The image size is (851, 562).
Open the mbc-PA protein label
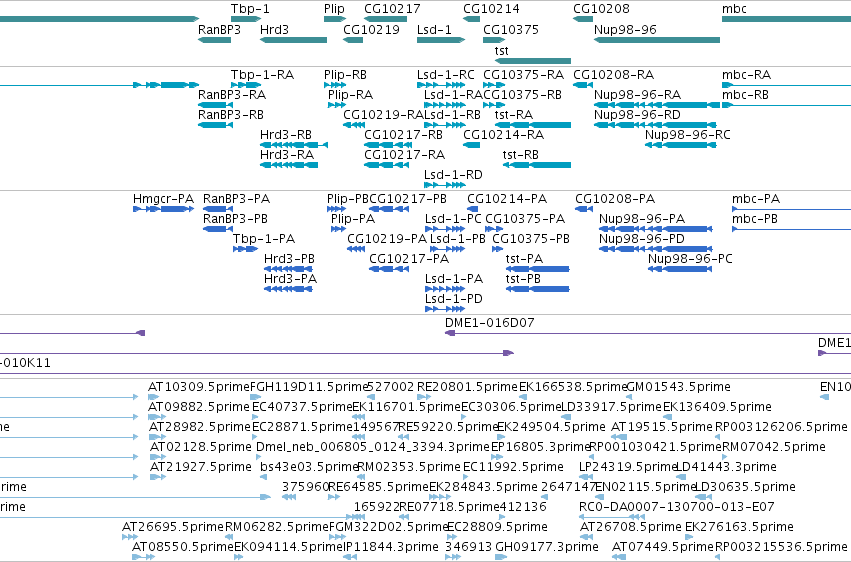pyautogui.click(x=755, y=199)
